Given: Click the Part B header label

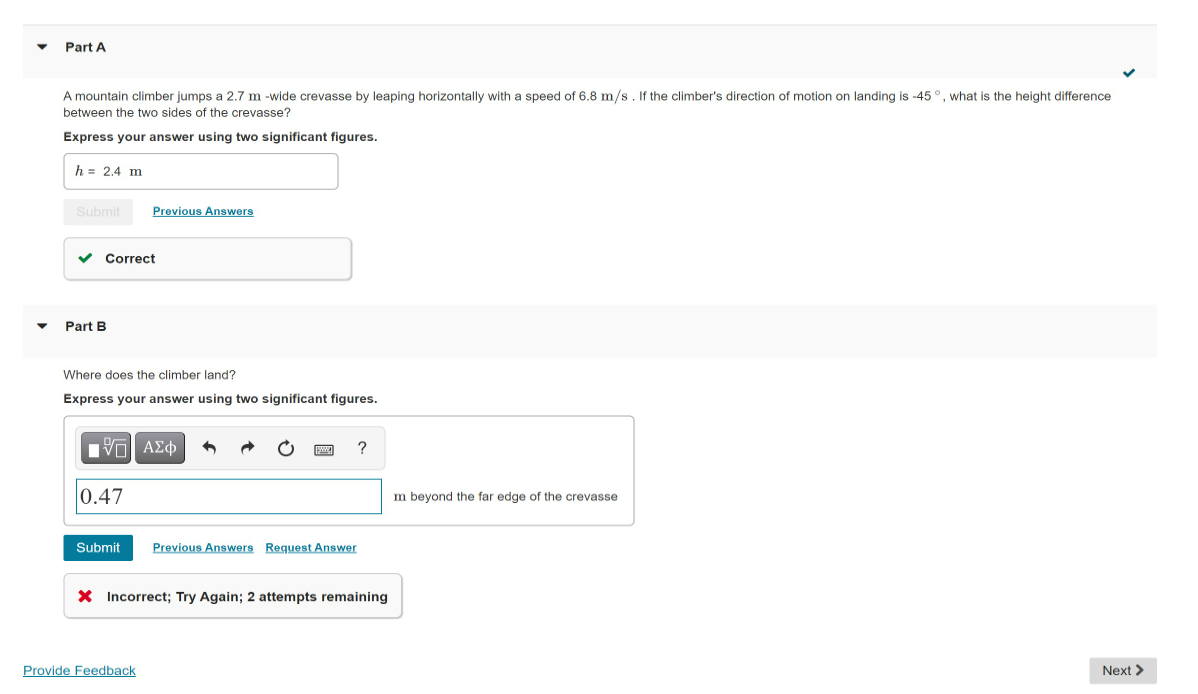Looking at the screenshot, I should 86,326.
